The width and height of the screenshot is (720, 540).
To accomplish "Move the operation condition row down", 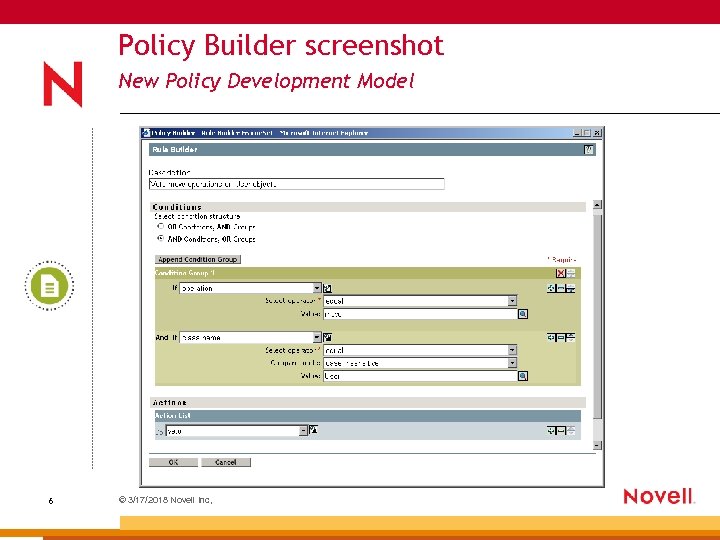I will (571, 288).
